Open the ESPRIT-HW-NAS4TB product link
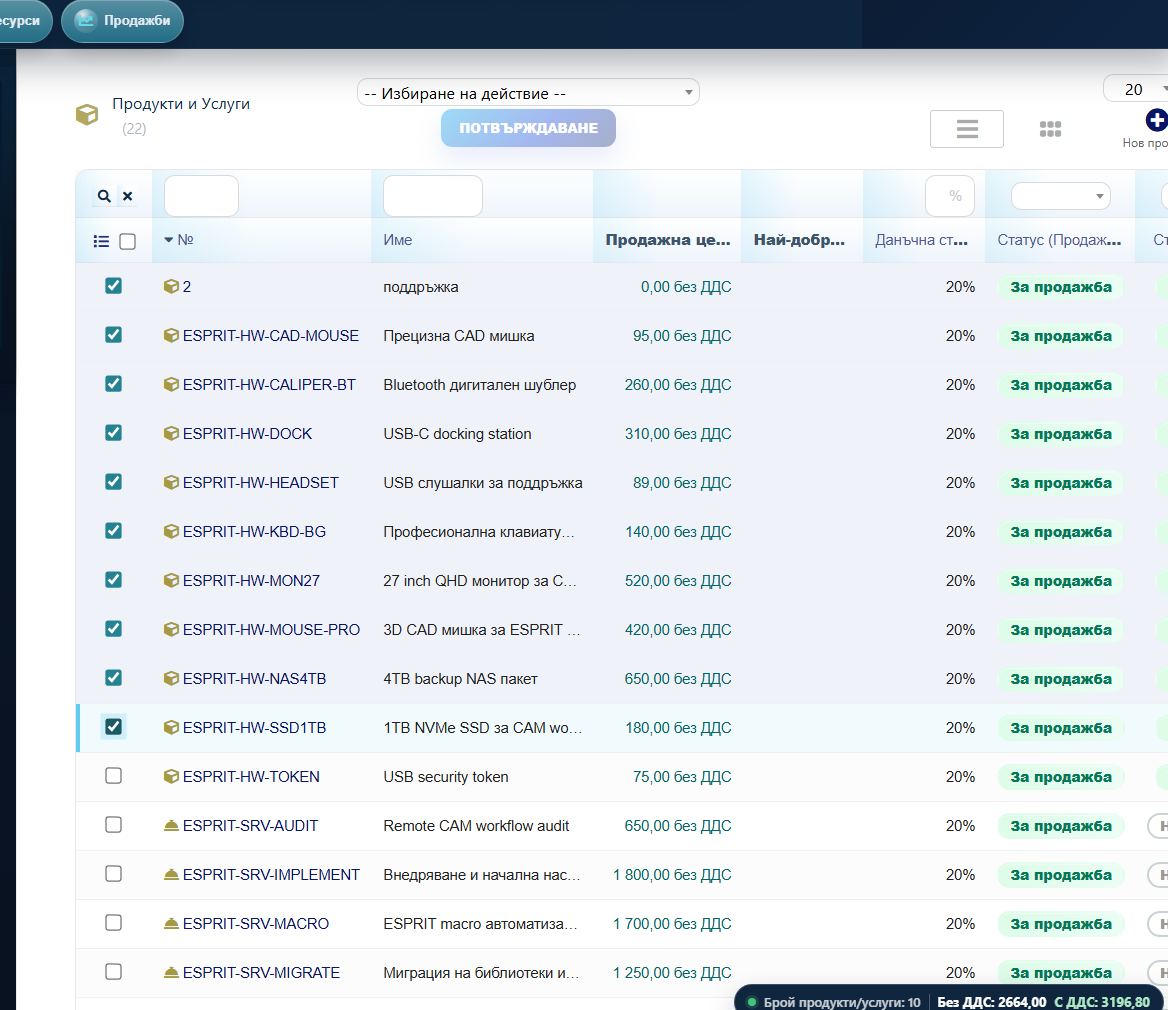 [255, 679]
